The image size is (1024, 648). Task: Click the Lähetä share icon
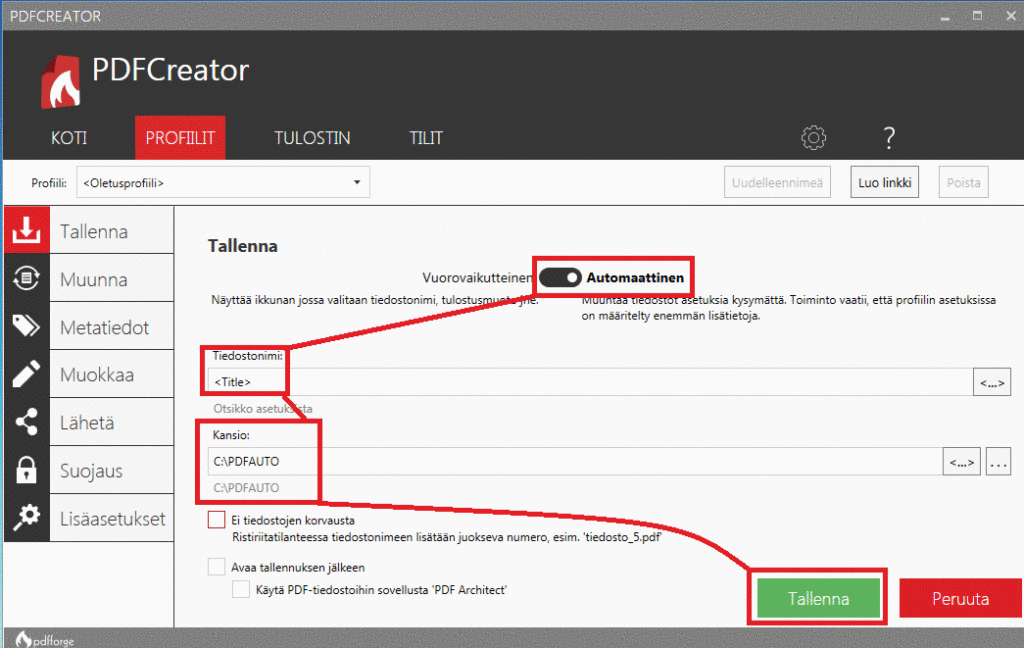(x=27, y=422)
